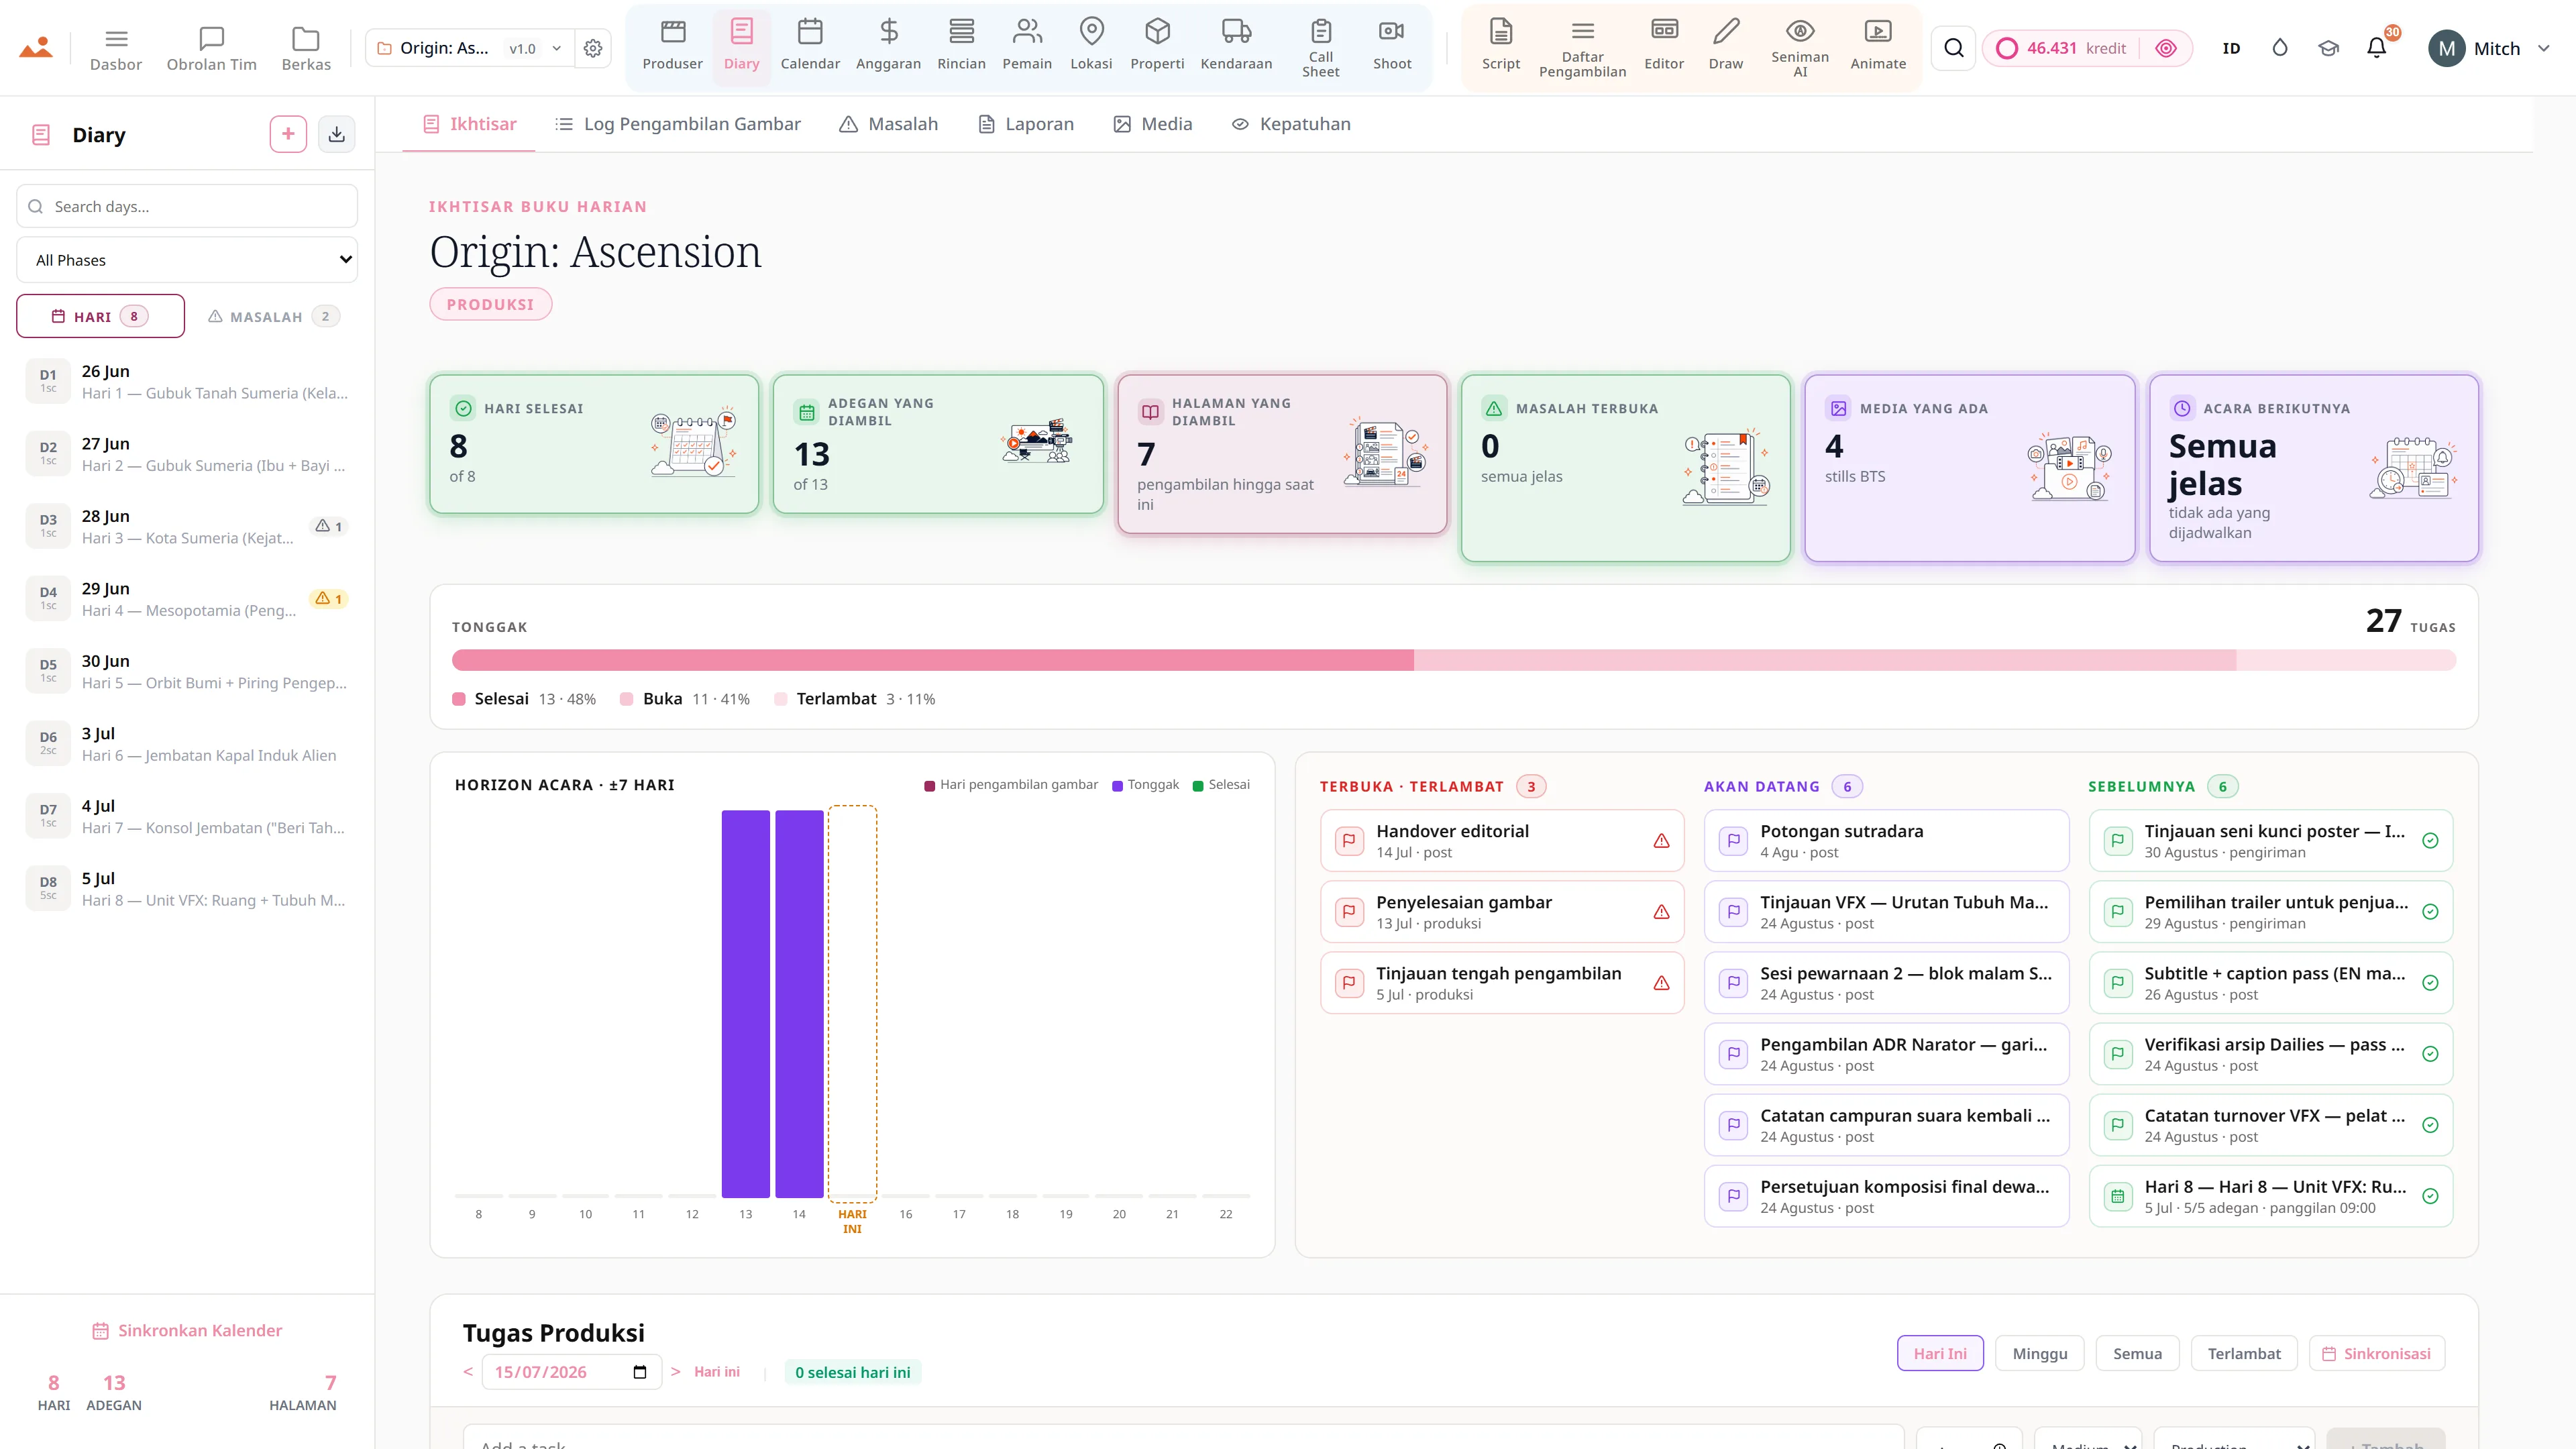Expand the All Phases dropdown
Image resolution: width=2576 pixels, height=1449 pixels.
click(187, 260)
